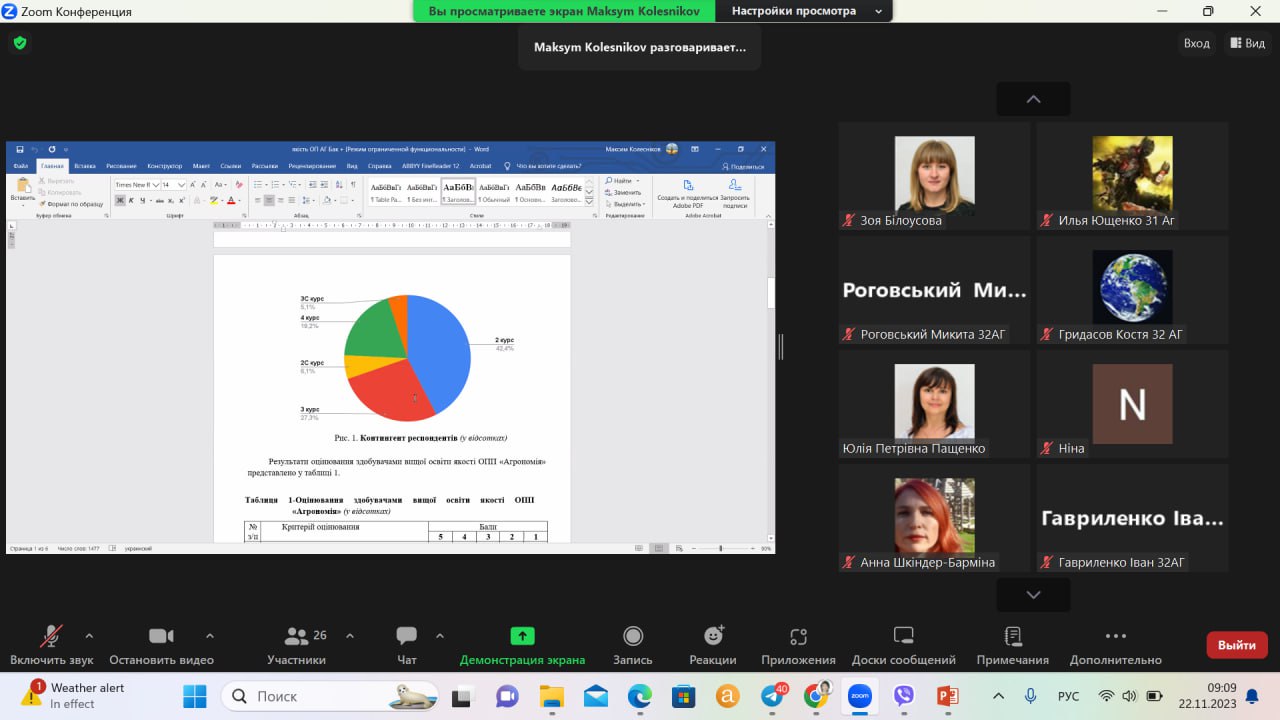Open Приложения apps panel
The height and width of the screenshot is (720, 1280).
click(x=797, y=644)
